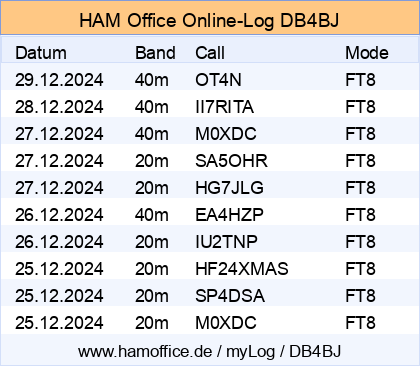Viewport: 420px width, 366px height.
Task: Click the SP4DSA callsign
Action: [x=230, y=296]
